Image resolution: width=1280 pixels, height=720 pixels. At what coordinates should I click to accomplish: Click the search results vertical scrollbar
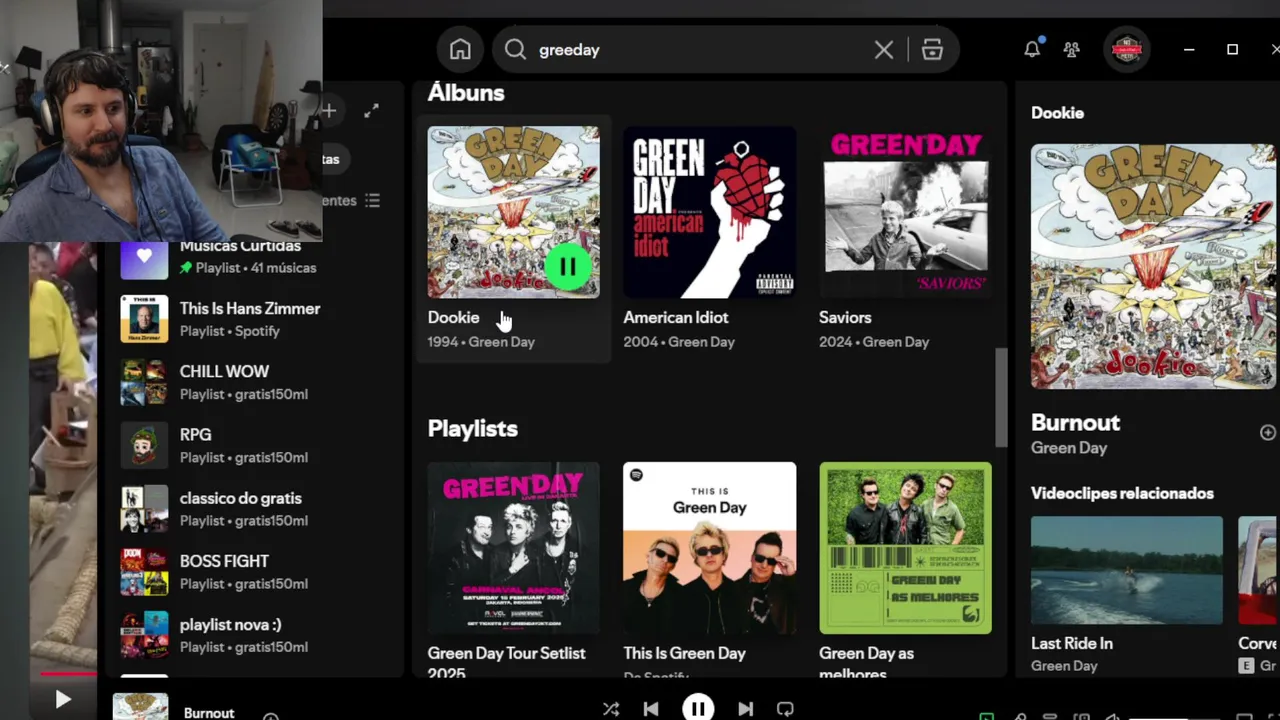pyautogui.click(x=1001, y=397)
